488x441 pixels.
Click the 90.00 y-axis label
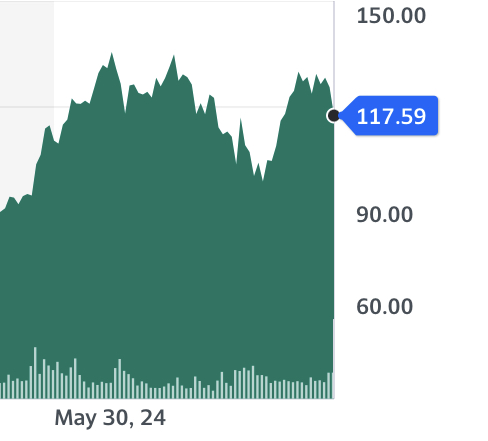coord(384,214)
